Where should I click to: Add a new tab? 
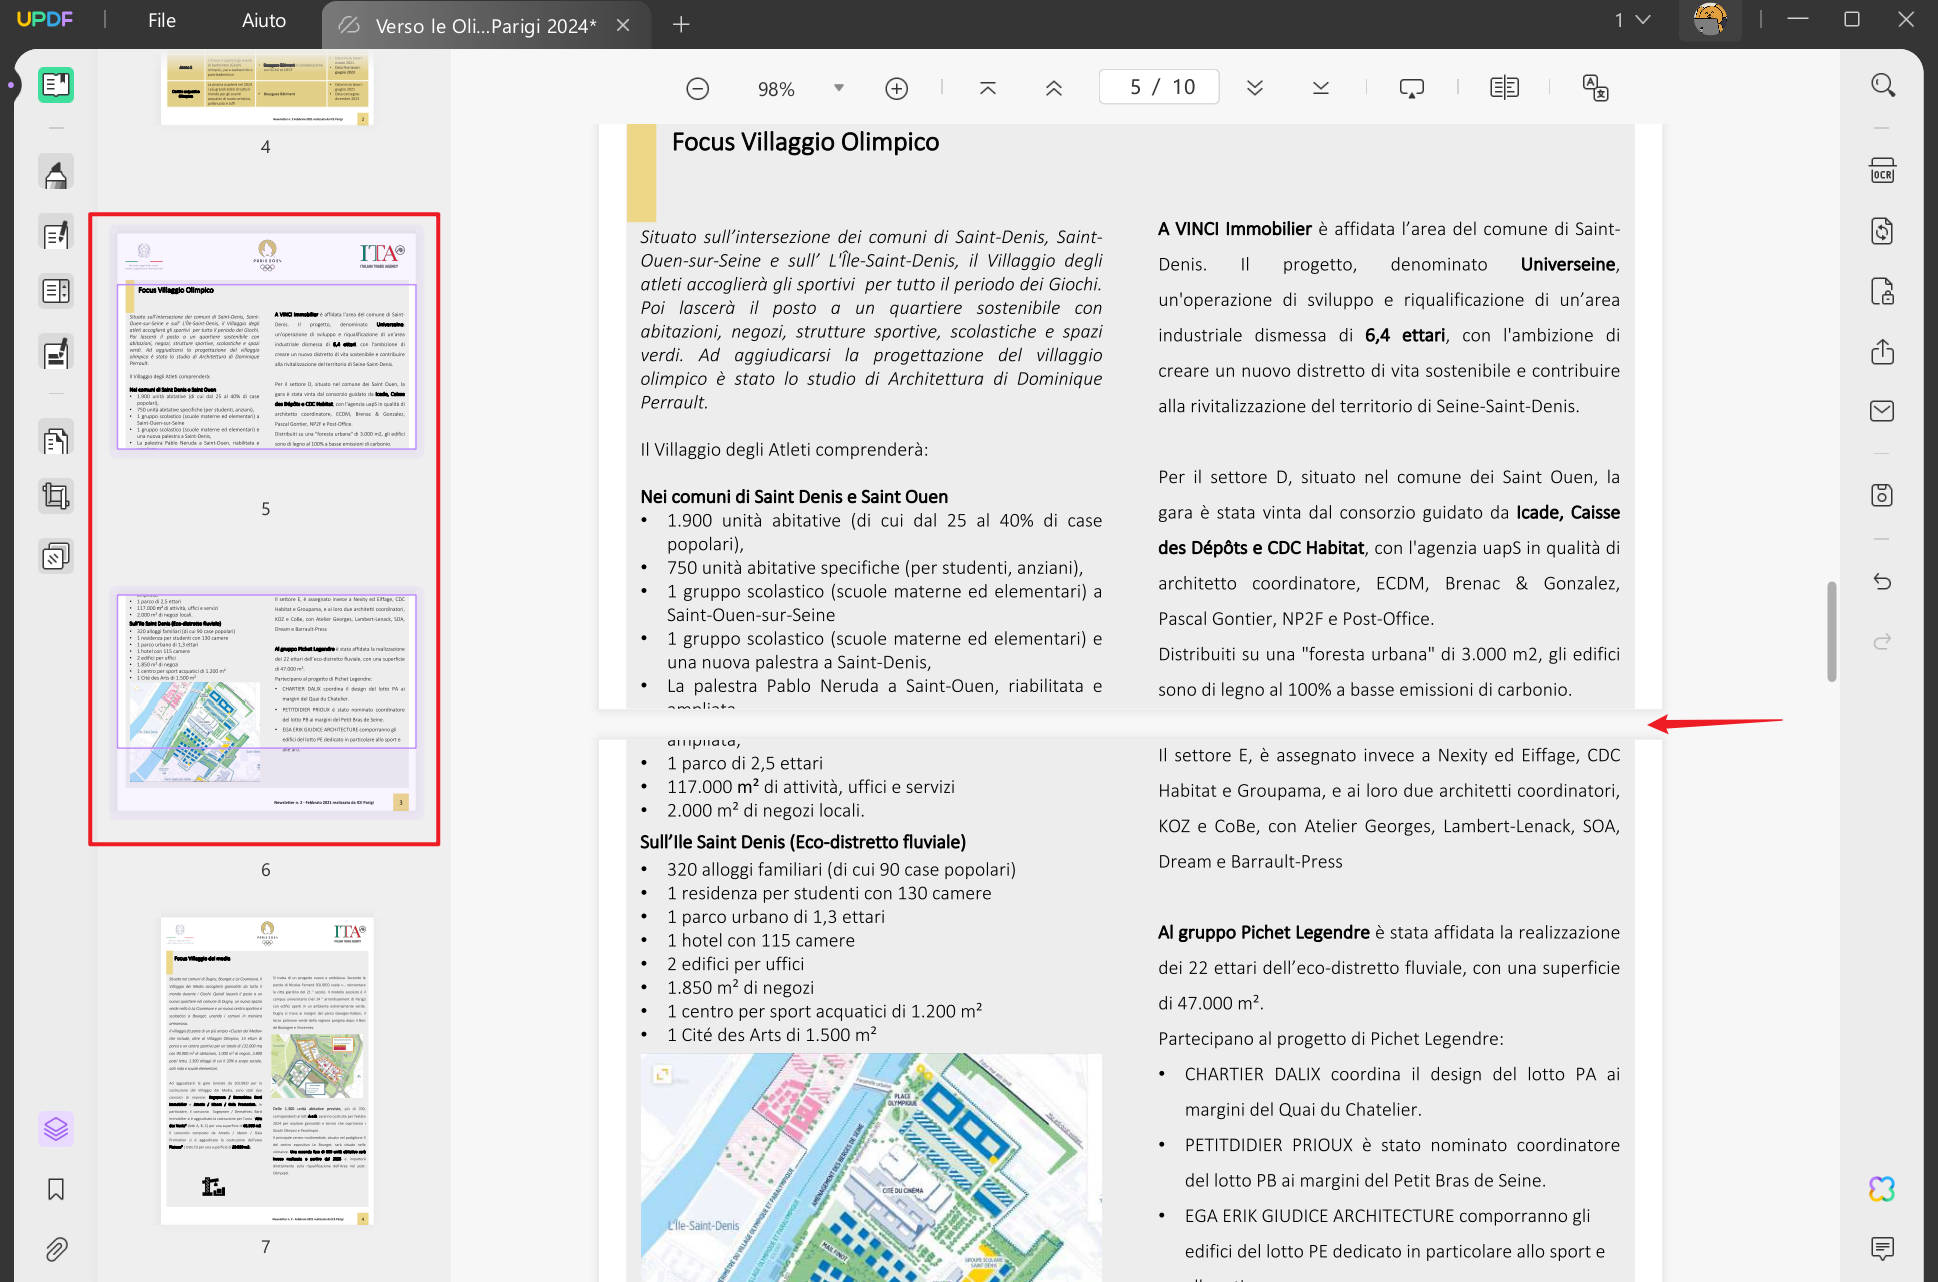point(681,24)
